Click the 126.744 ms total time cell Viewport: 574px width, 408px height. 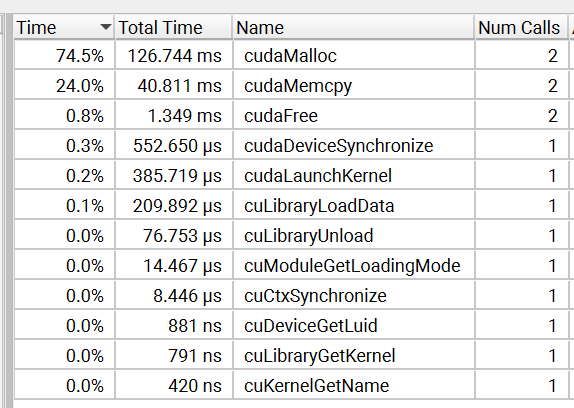(x=174, y=56)
